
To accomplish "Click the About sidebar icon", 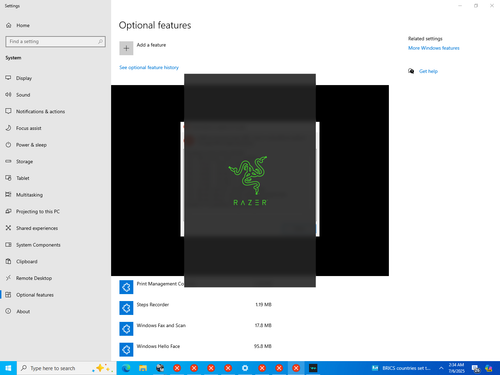I will click(8, 311).
